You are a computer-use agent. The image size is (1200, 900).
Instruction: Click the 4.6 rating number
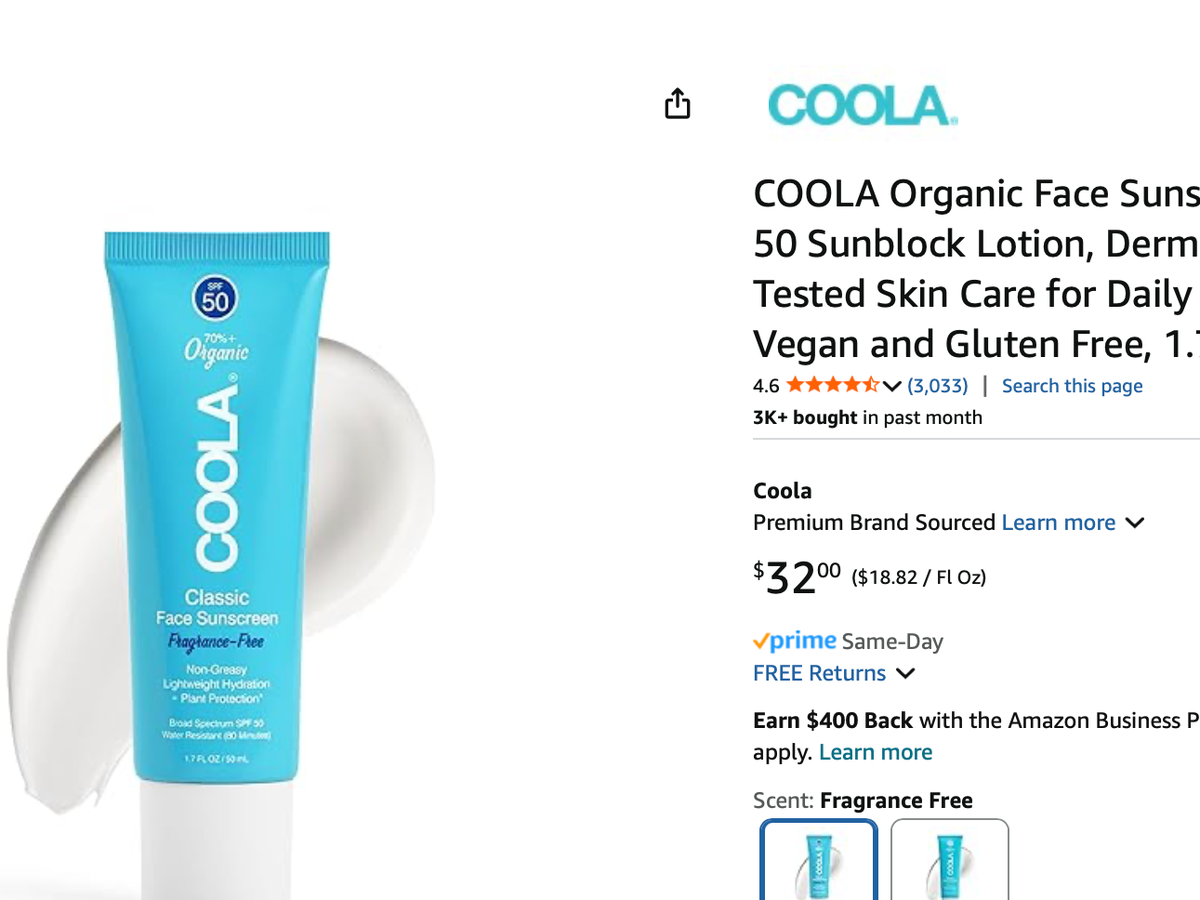pos(766,386)
